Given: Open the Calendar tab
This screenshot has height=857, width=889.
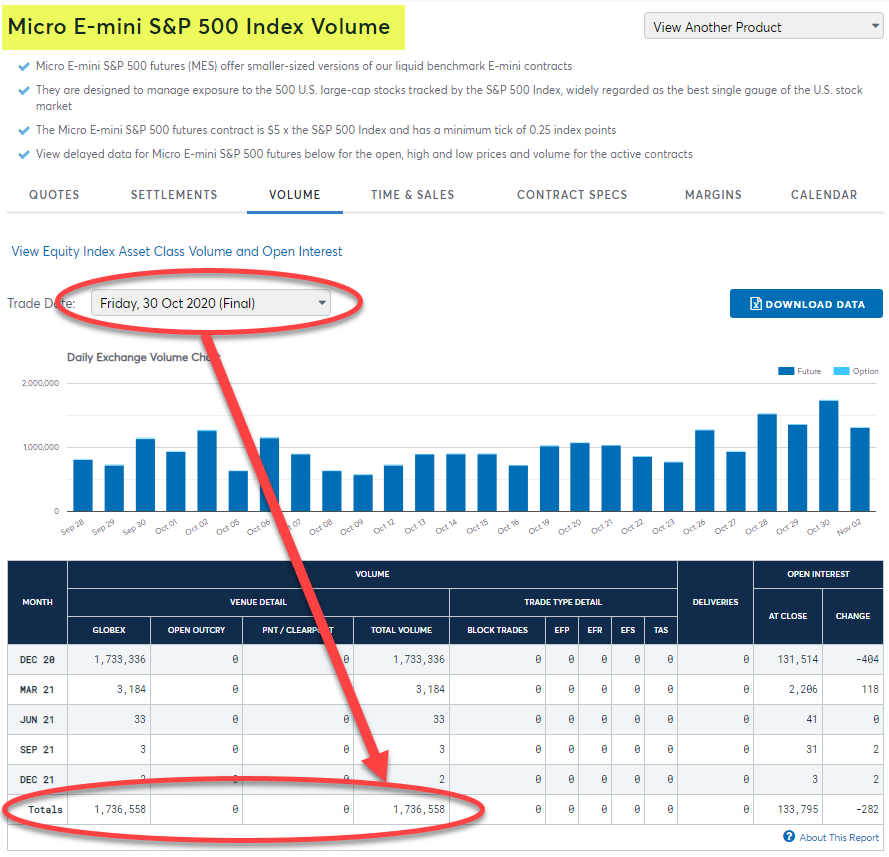Looking at the screenshot, I should 824,195.
